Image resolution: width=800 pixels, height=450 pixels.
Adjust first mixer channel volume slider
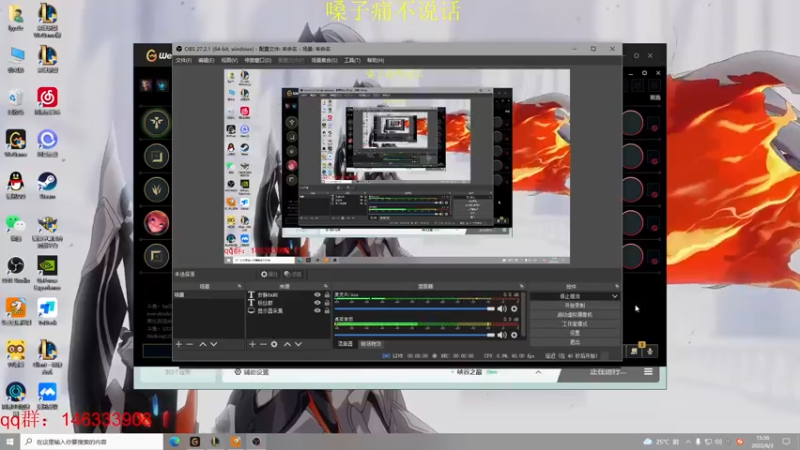(x=414, y=309)
